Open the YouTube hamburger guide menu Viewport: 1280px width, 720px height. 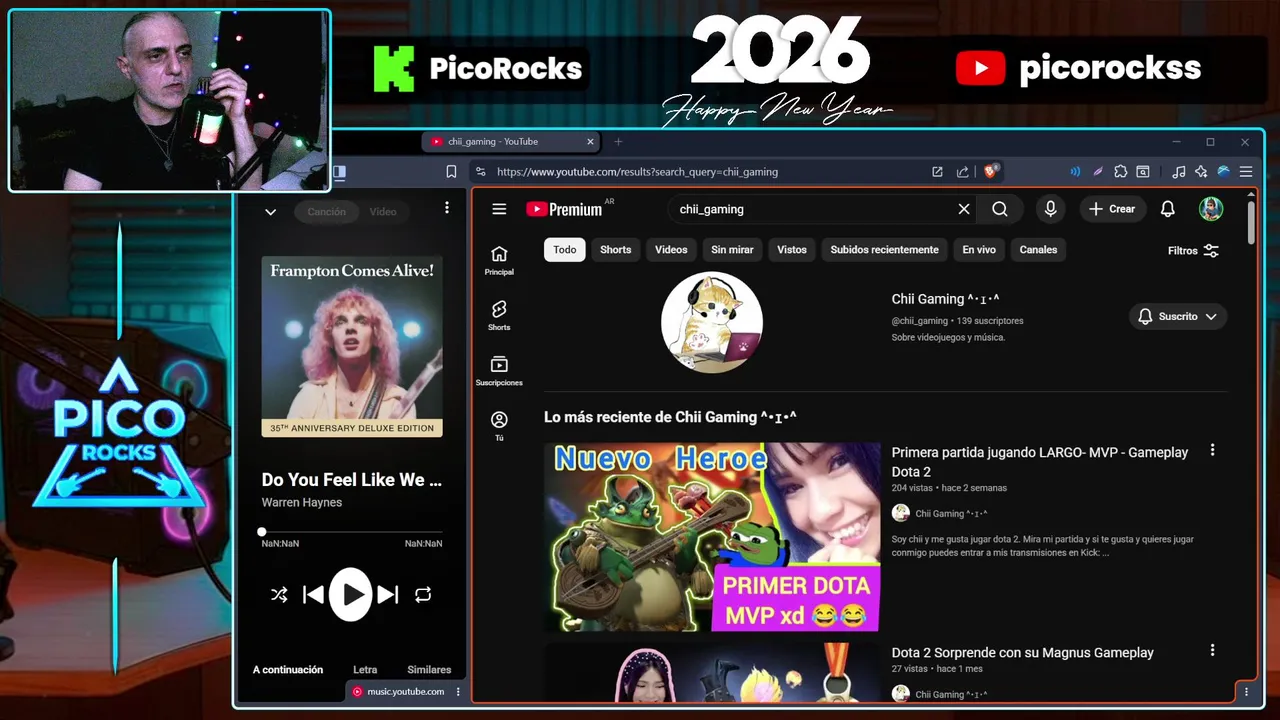499,209
